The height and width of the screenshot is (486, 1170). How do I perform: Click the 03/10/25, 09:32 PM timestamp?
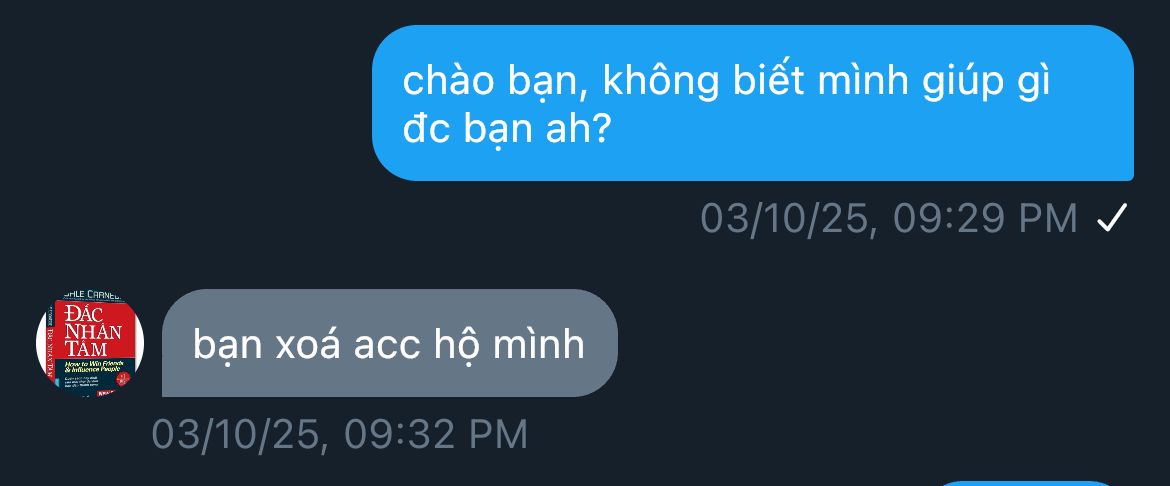click(340, 434)
